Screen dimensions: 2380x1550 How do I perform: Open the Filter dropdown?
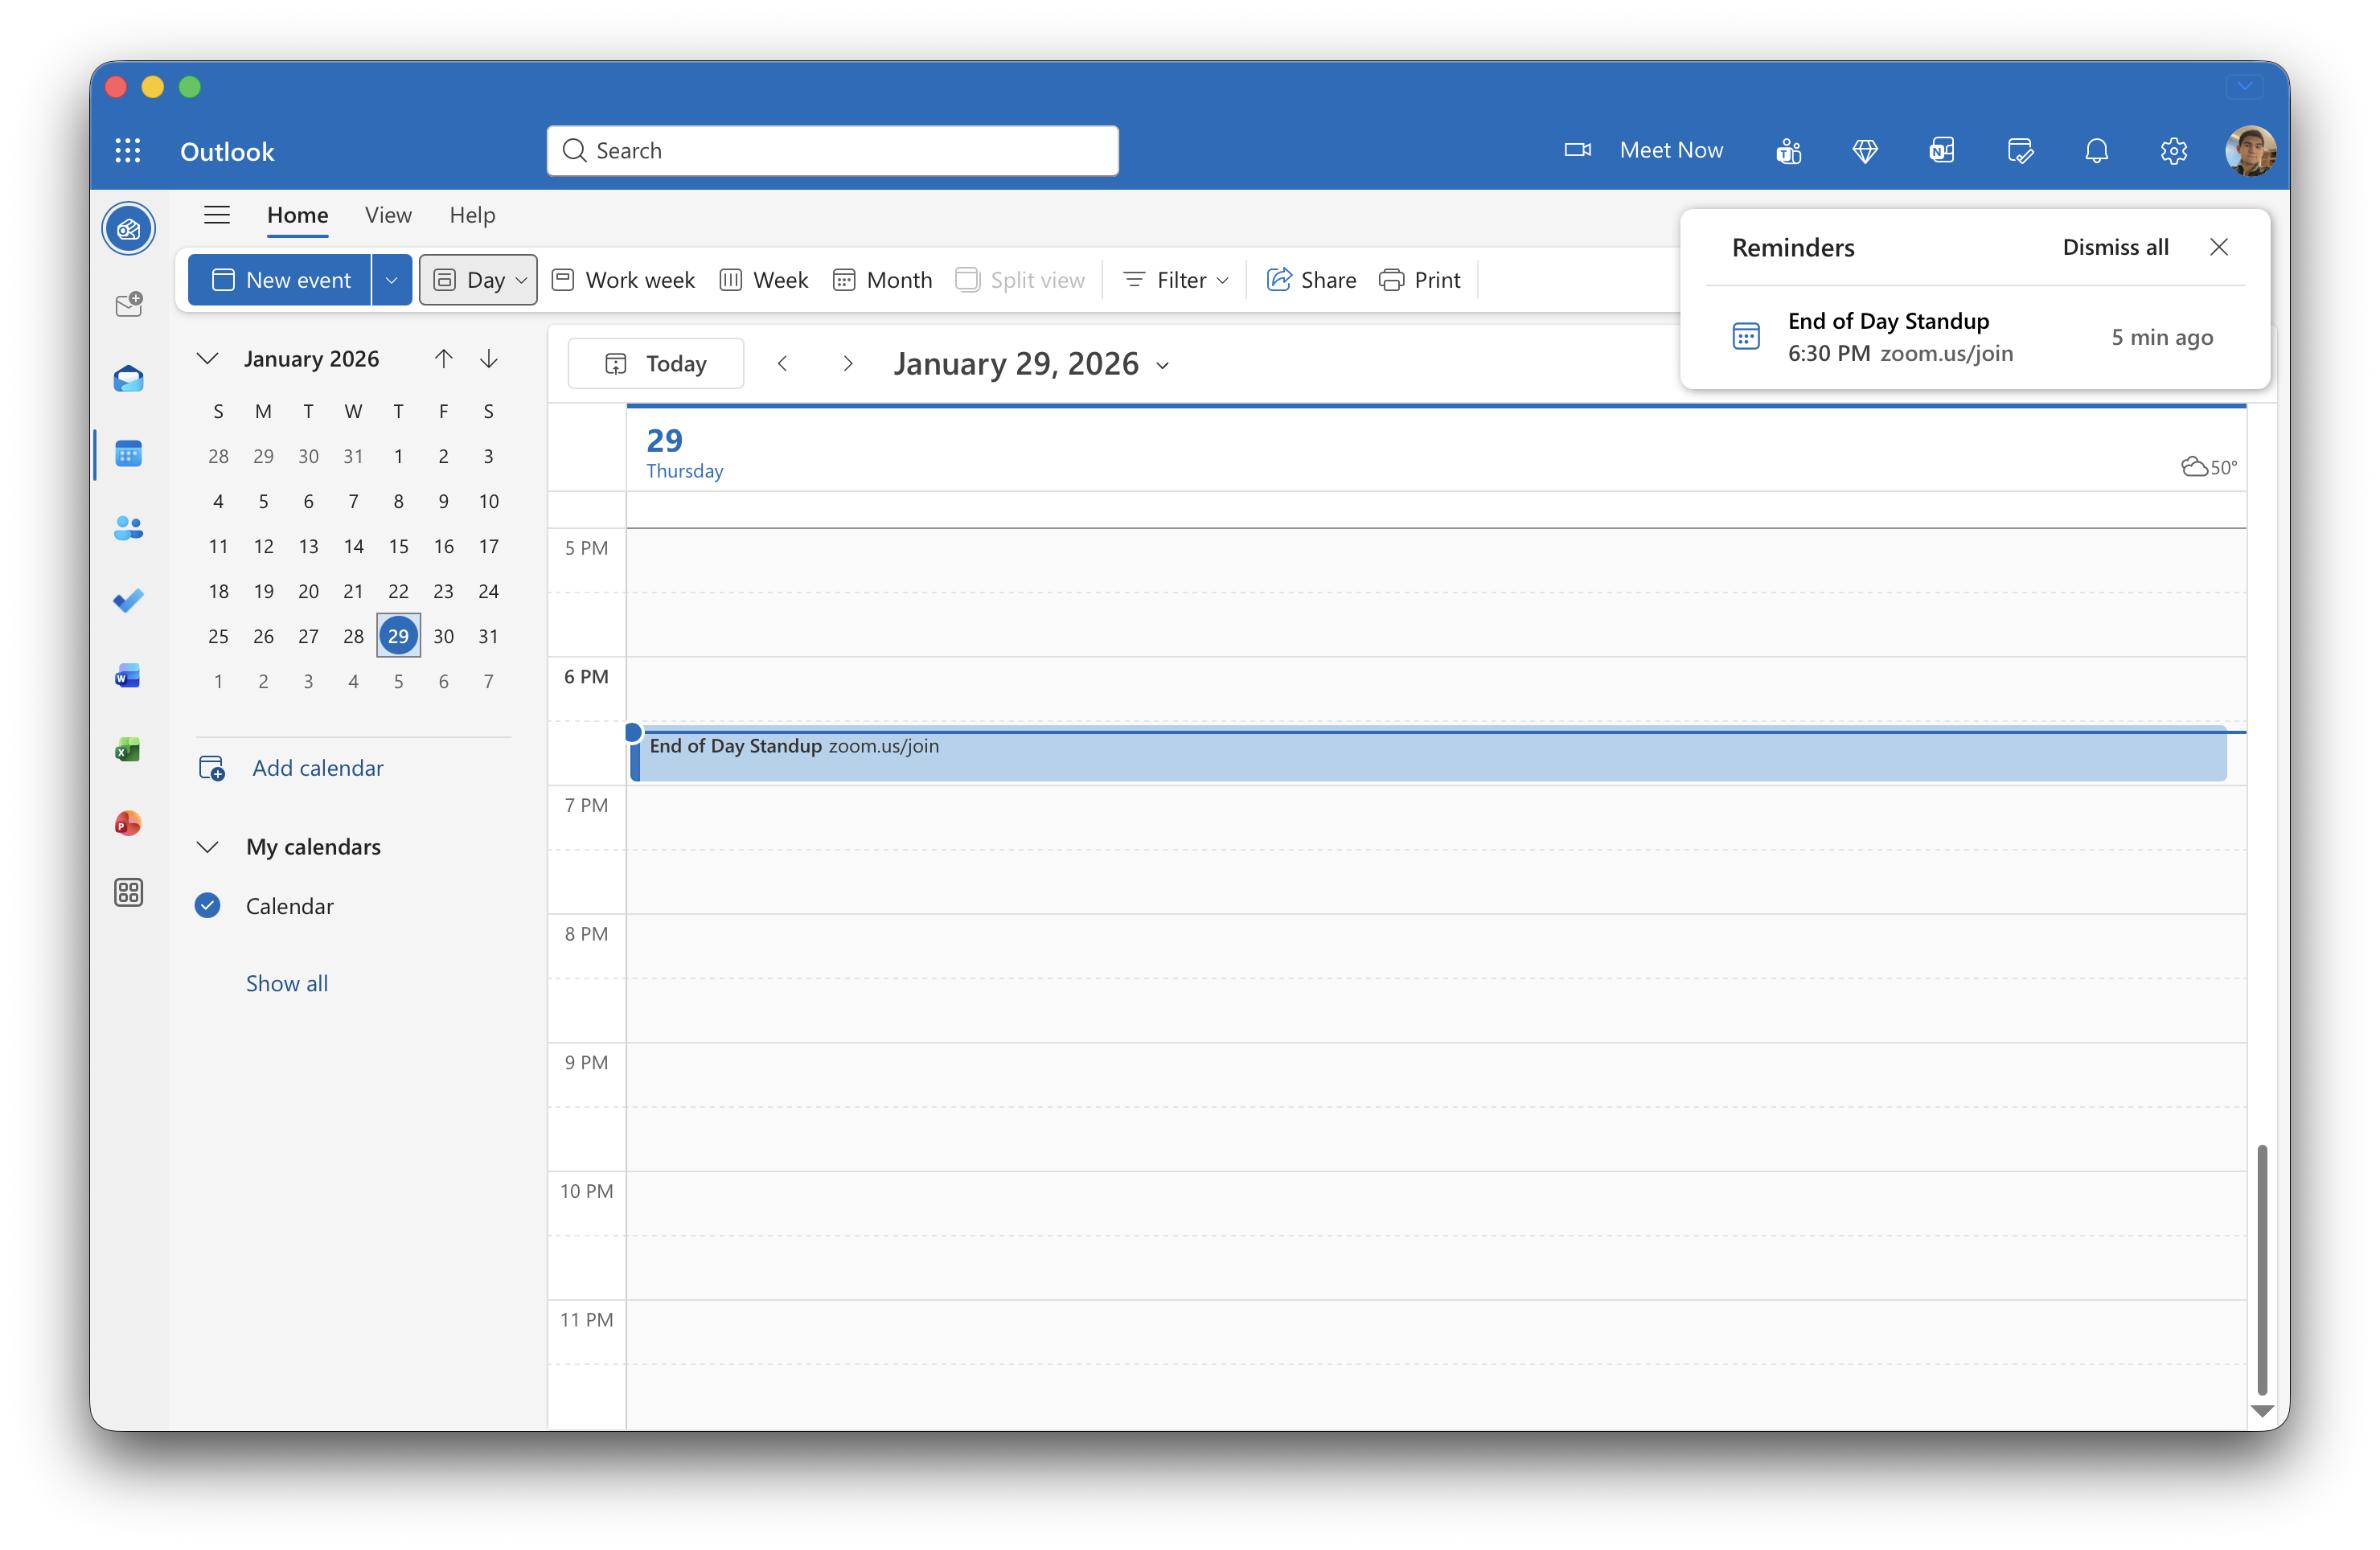(1175, 280)
